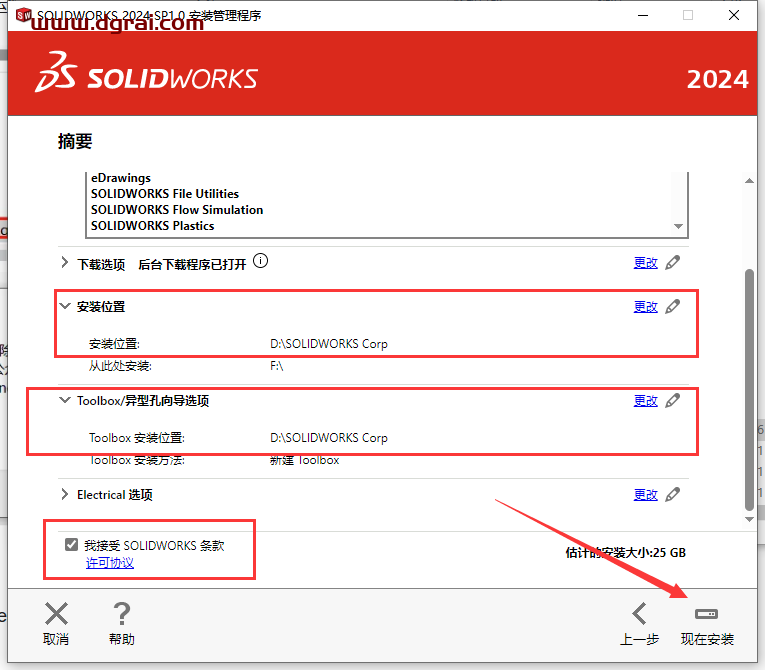This screenshot has height=670, width=765.
Task: Close the installation manager window
Action: pos(734,15)
